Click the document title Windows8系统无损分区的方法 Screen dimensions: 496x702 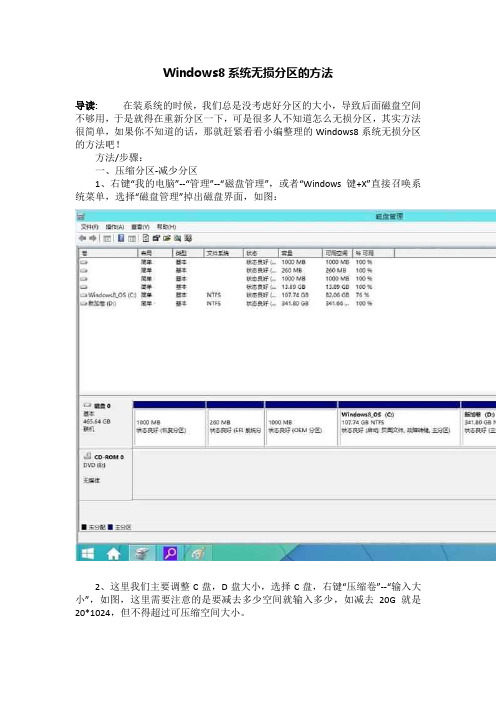248,73
